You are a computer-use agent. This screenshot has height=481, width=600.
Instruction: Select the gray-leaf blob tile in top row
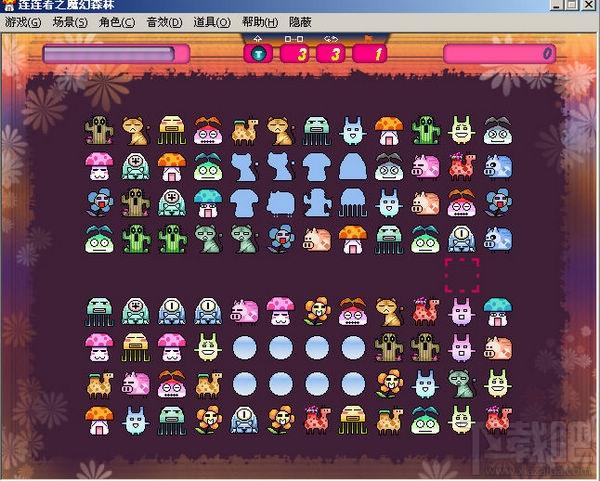tap(497, 131)
